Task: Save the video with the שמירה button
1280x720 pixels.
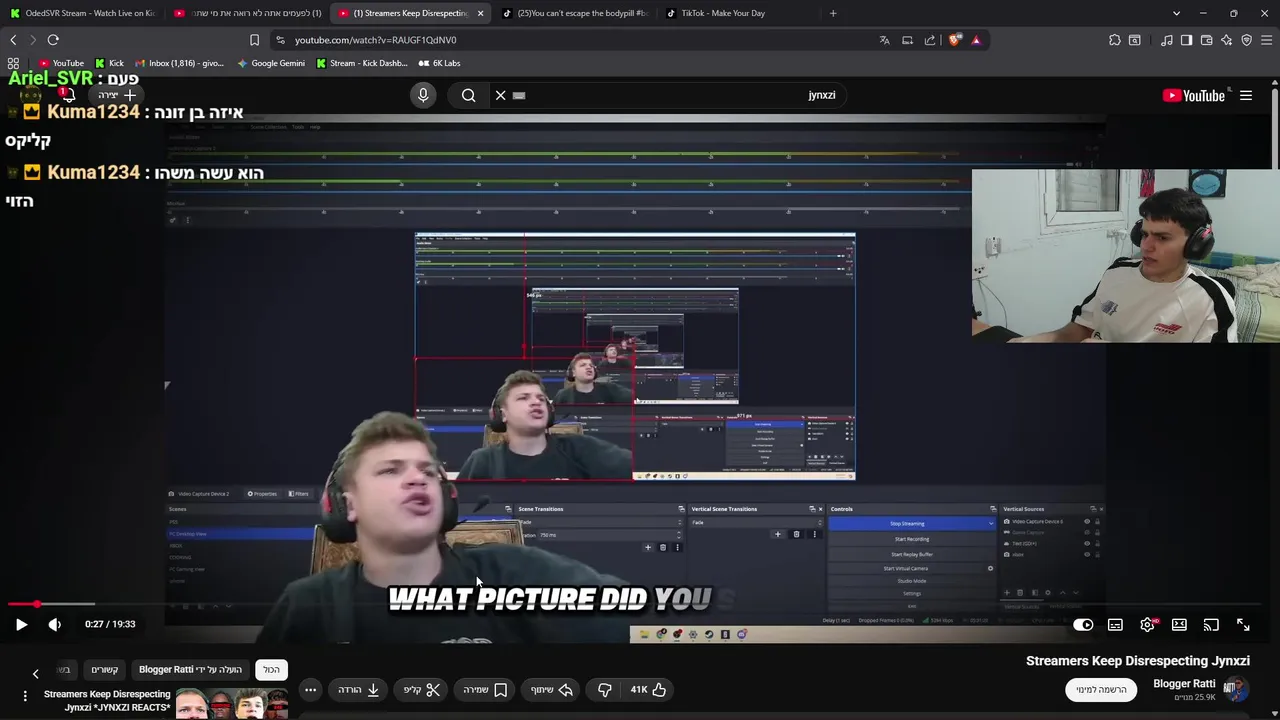Action: click(x=485, y=689)
